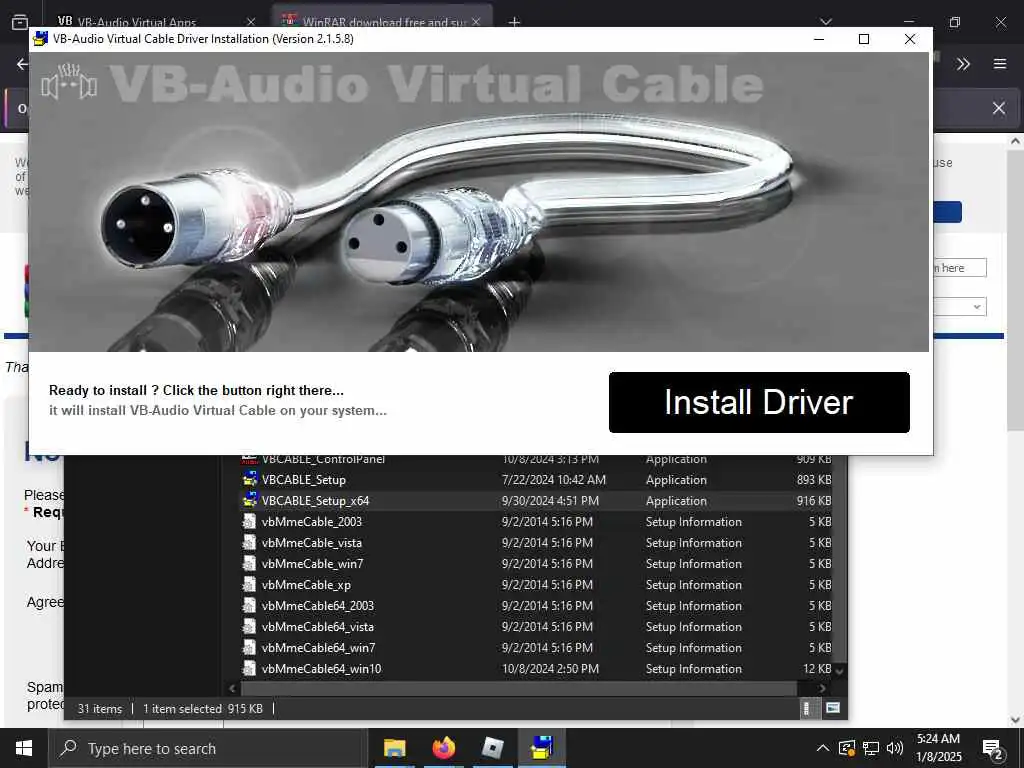
Task: Click 10/8/2024 2:50 PM date cell
Action: [551, 669]
